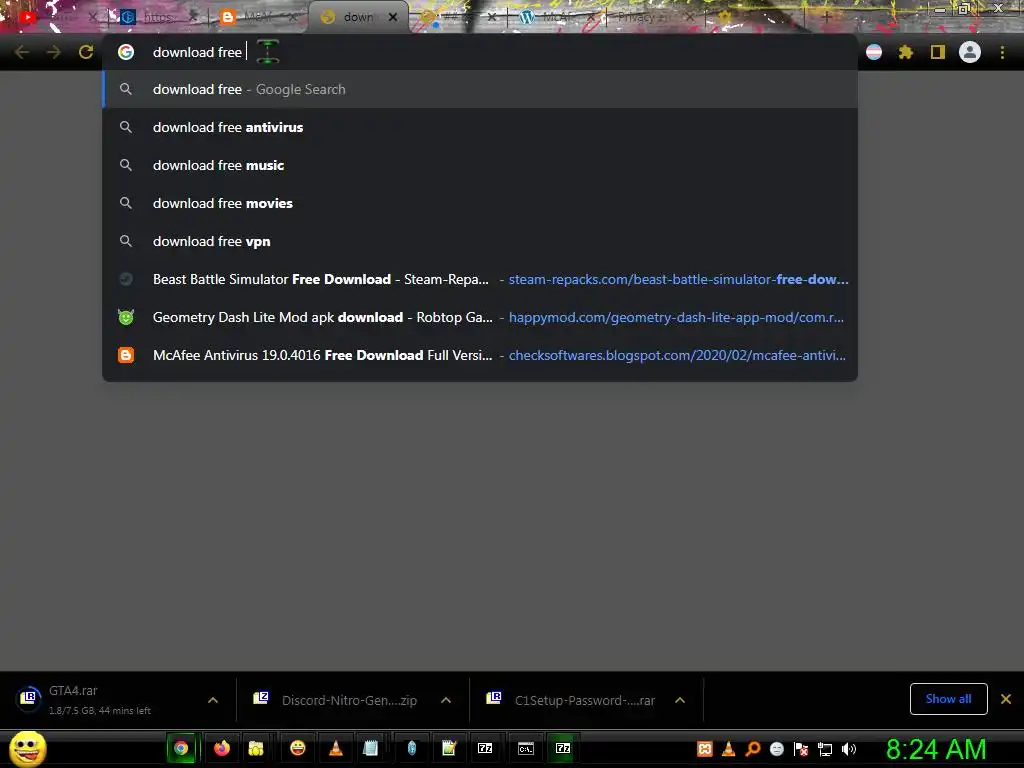Click the highlighted 7-Zip taskbar icon

point(562,748)
